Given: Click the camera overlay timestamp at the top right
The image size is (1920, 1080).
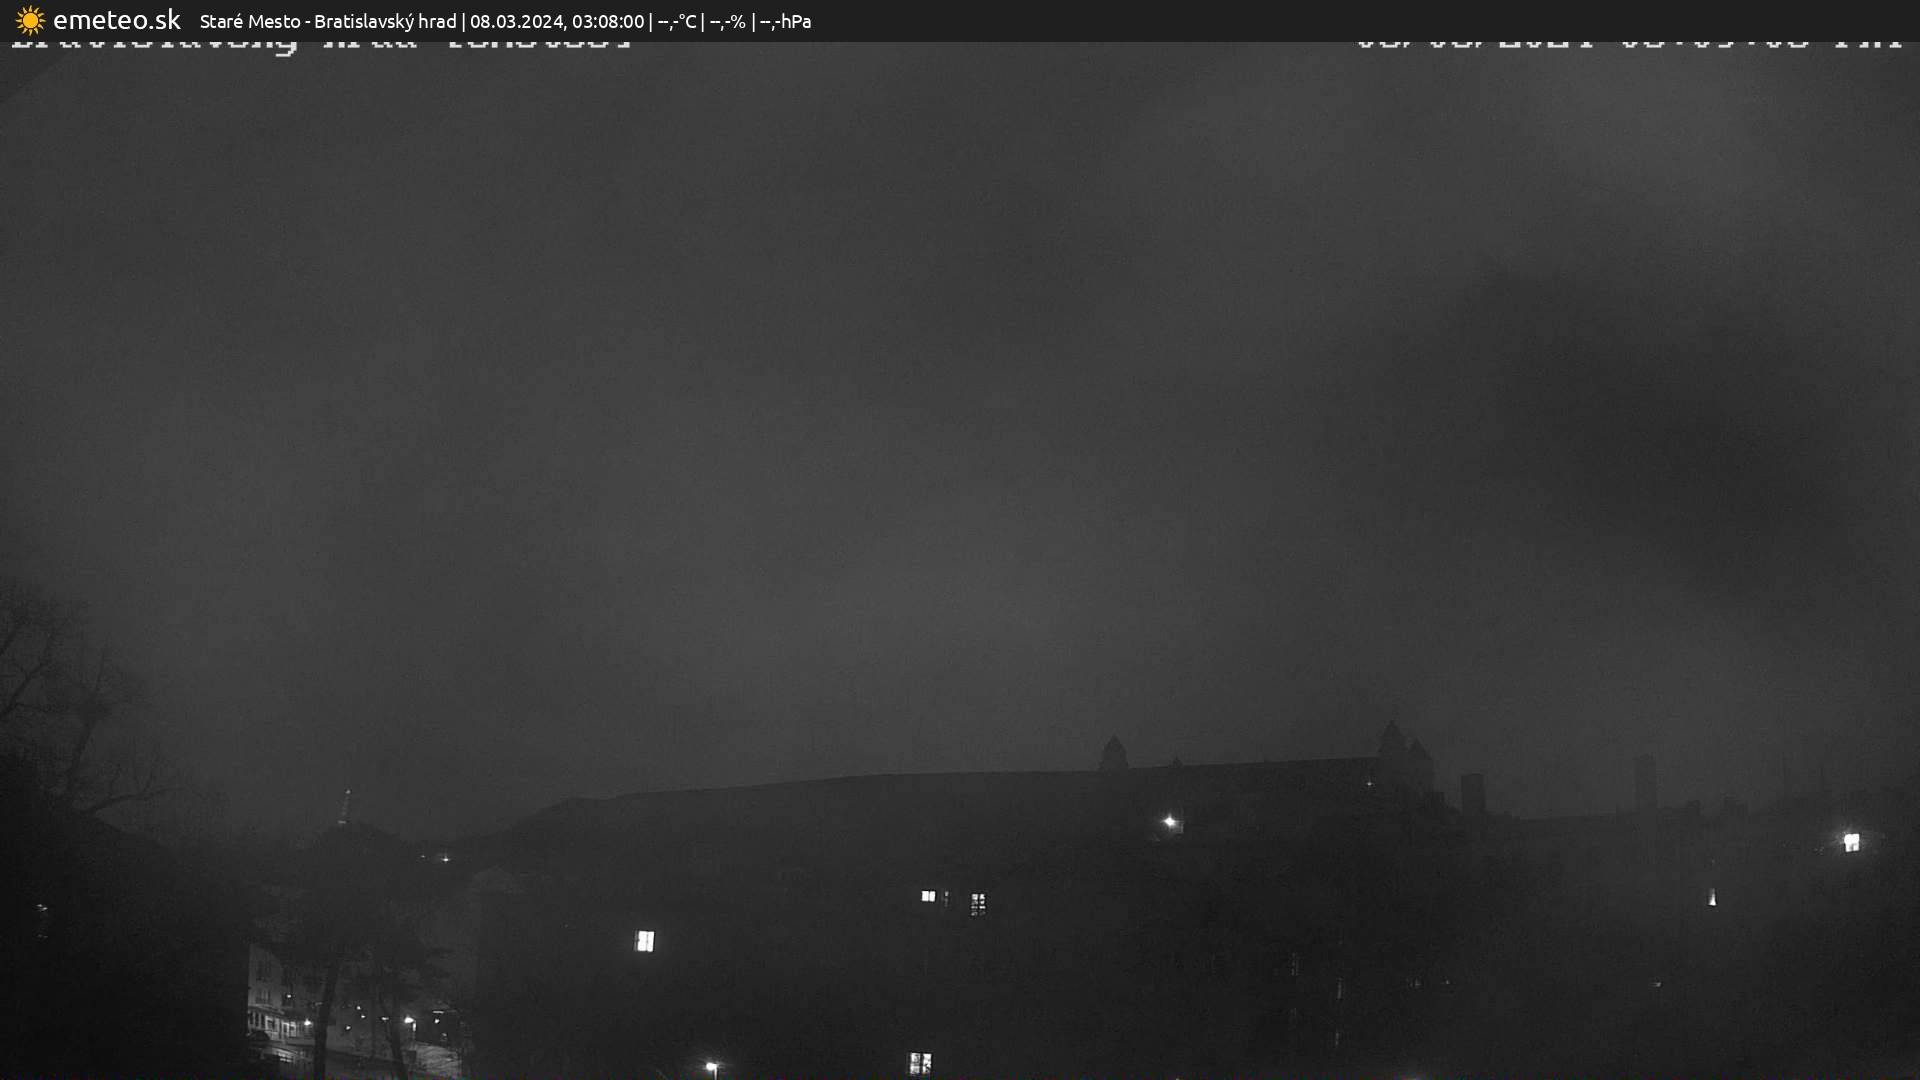Looking at the screenshot, I should 1628,45.
